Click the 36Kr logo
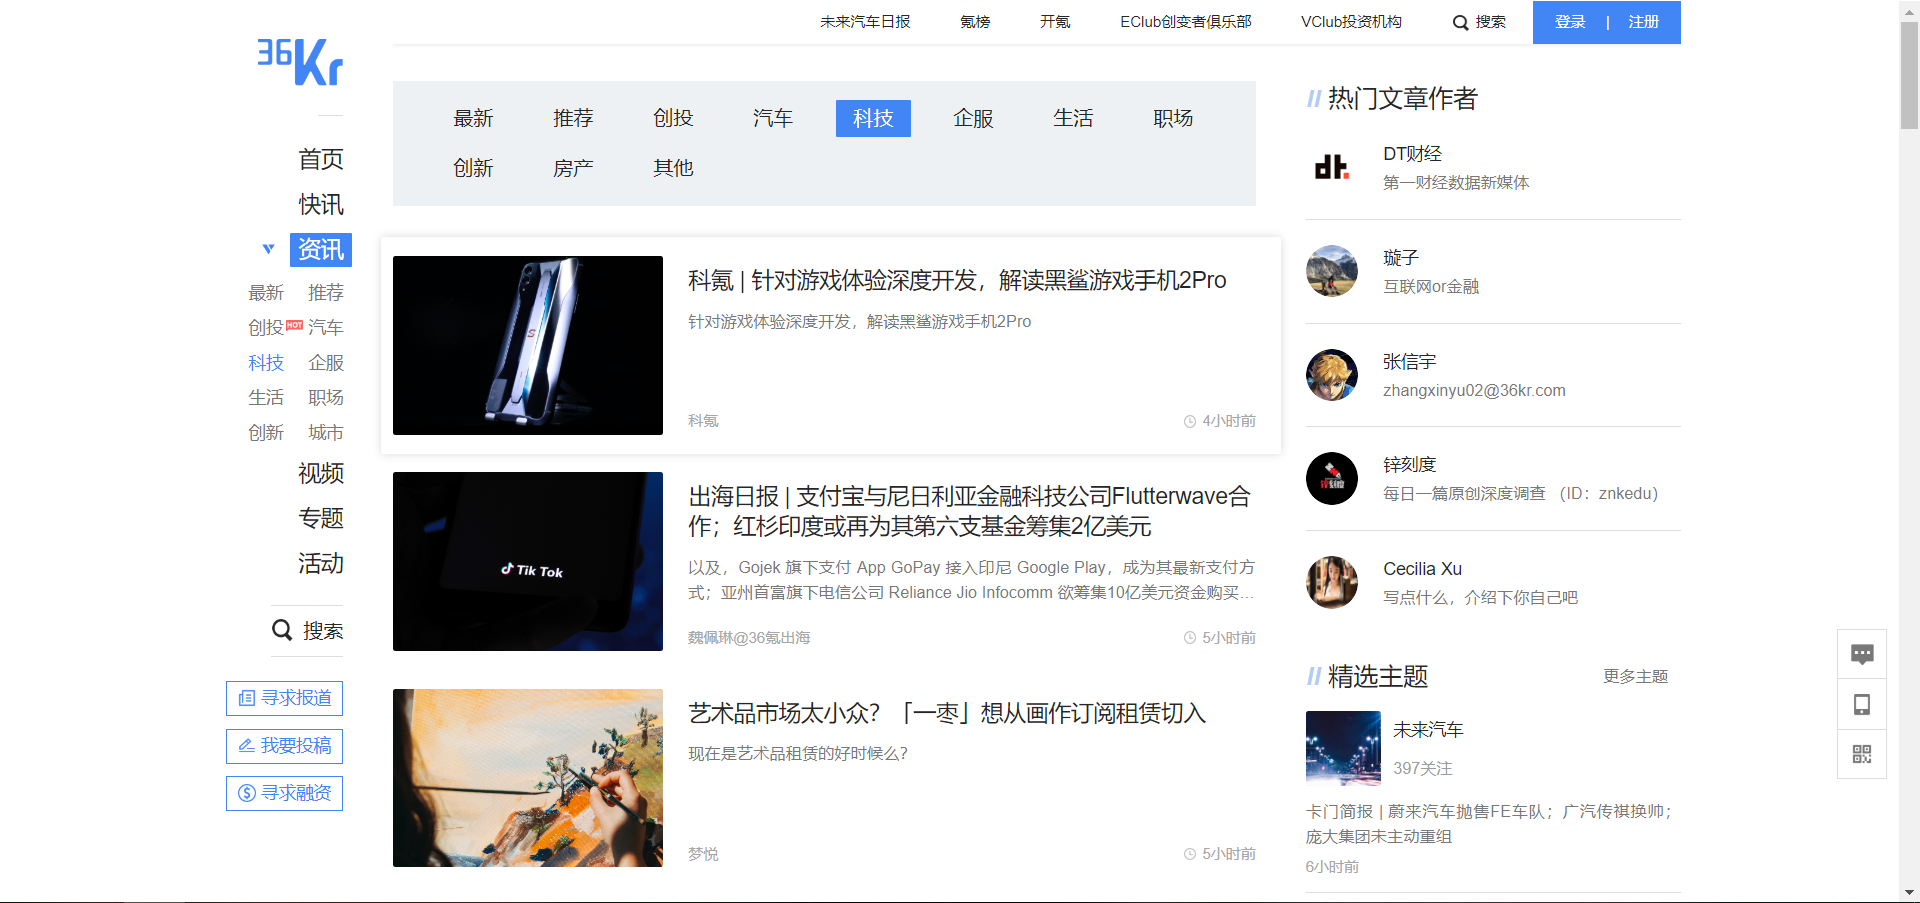Image resolution: width=1920 pixels, height=903 pixels. point(300,61)
